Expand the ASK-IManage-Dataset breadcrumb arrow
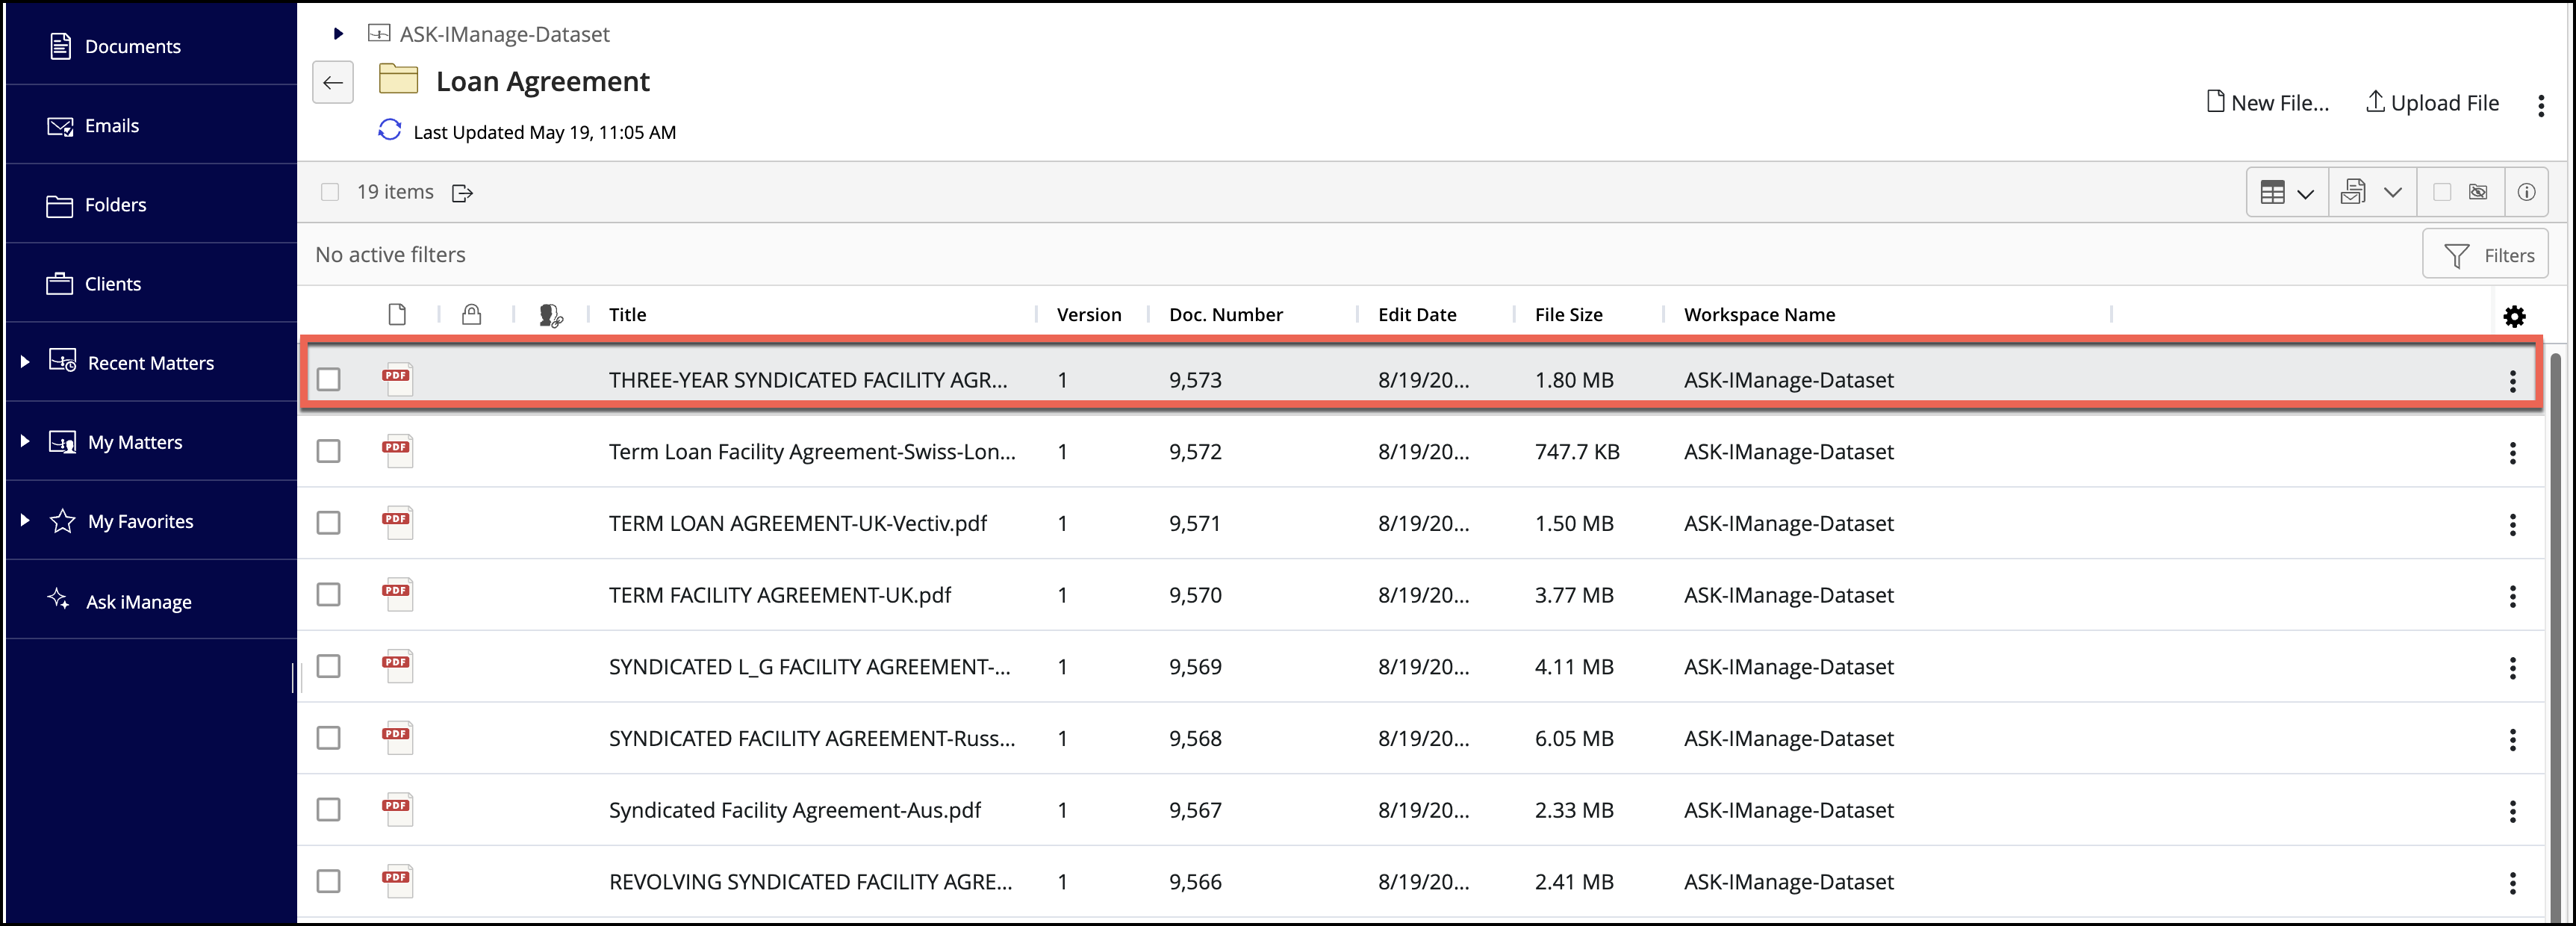 coord(338,34)
